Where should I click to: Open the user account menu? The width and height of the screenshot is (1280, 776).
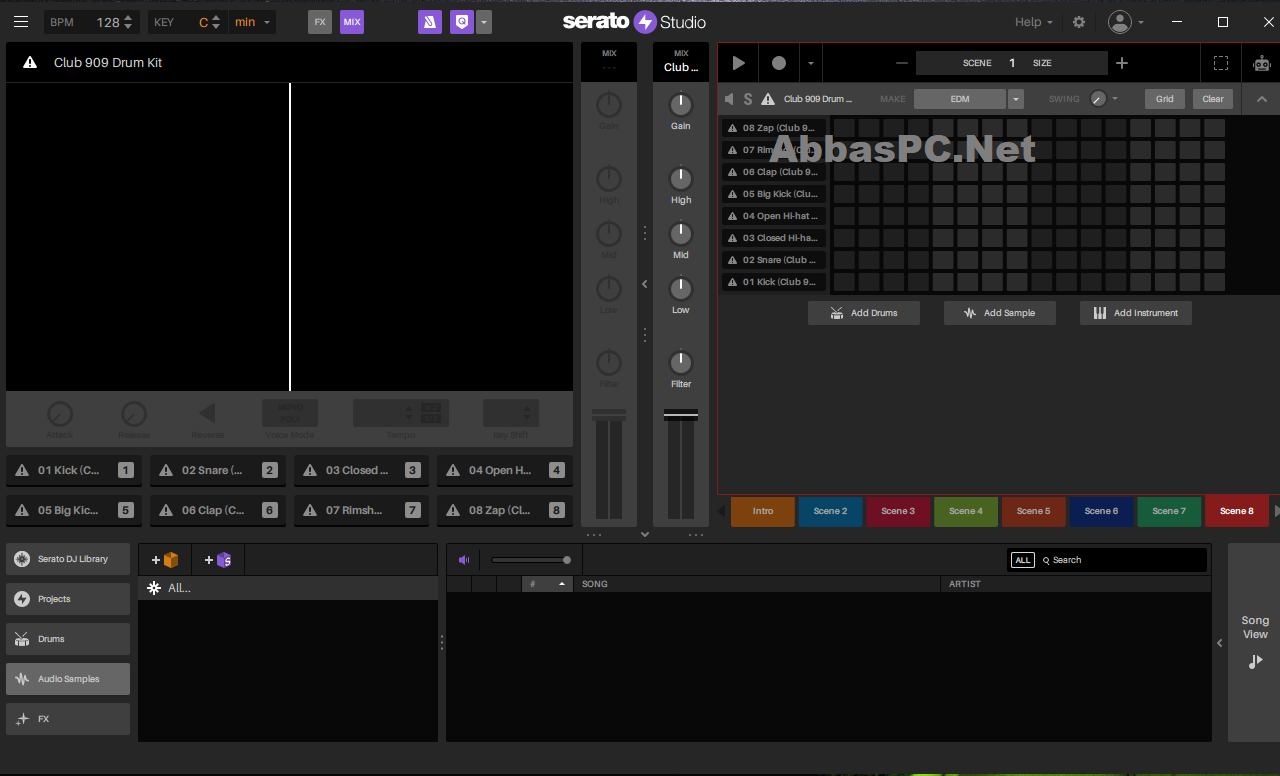[1126, 22]
